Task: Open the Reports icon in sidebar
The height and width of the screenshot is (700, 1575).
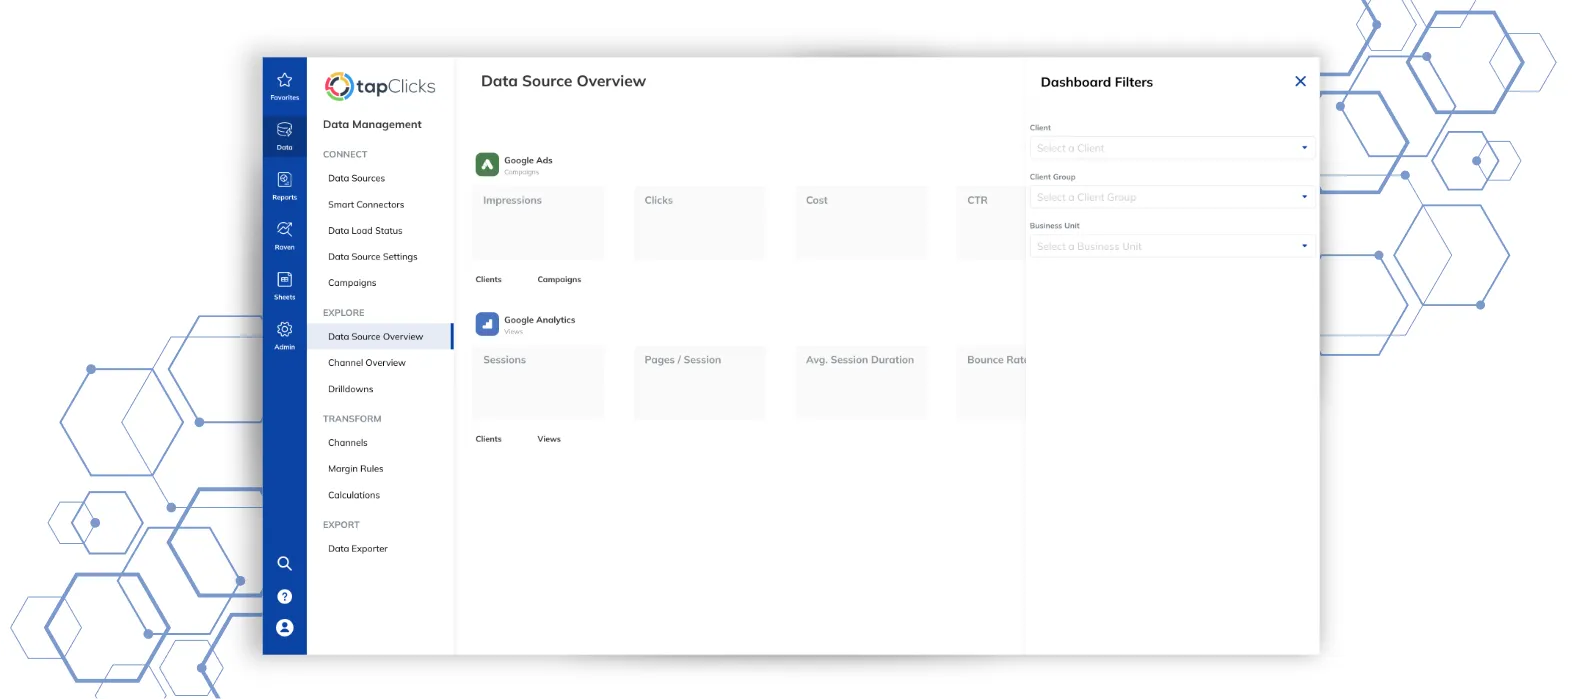Action: [x=284, y=184]
